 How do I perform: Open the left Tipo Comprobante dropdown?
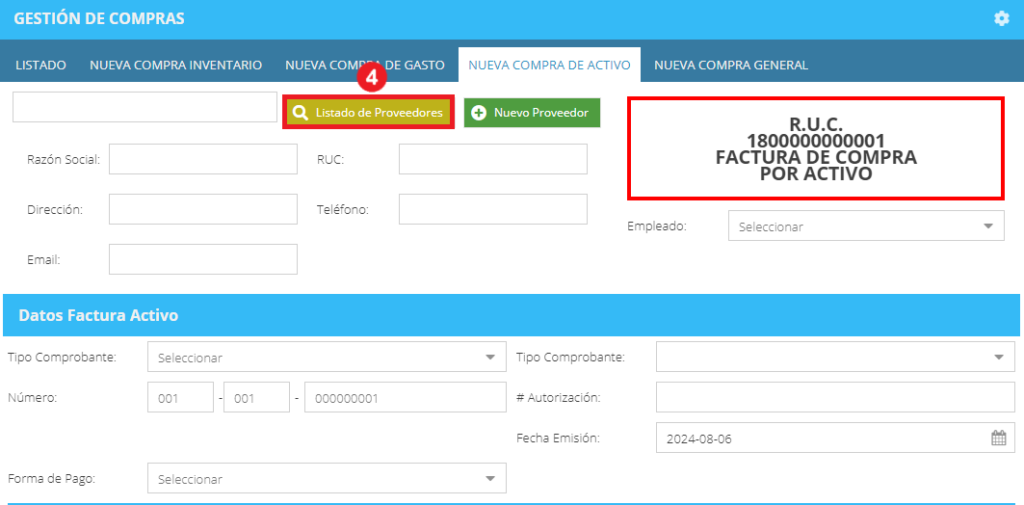coord(327,357)
